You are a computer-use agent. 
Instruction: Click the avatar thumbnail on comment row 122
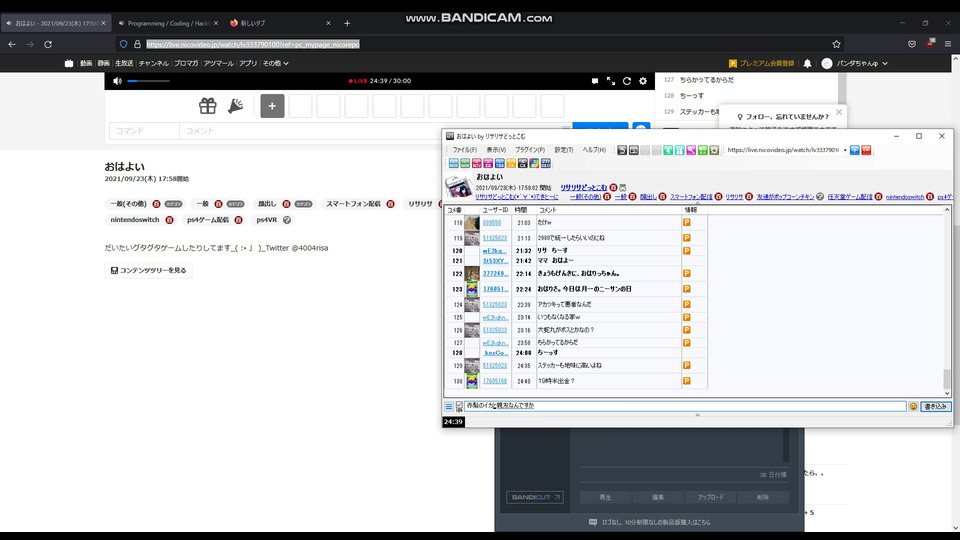point(472,273)
